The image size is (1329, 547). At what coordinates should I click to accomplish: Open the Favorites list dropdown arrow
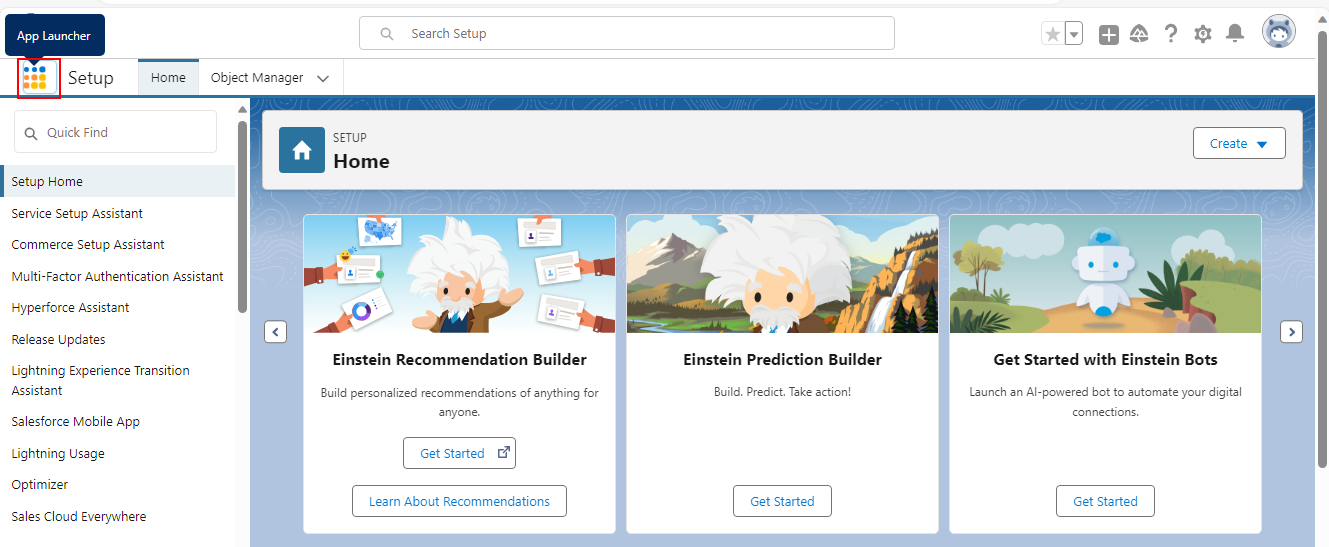click(1074, 34)
